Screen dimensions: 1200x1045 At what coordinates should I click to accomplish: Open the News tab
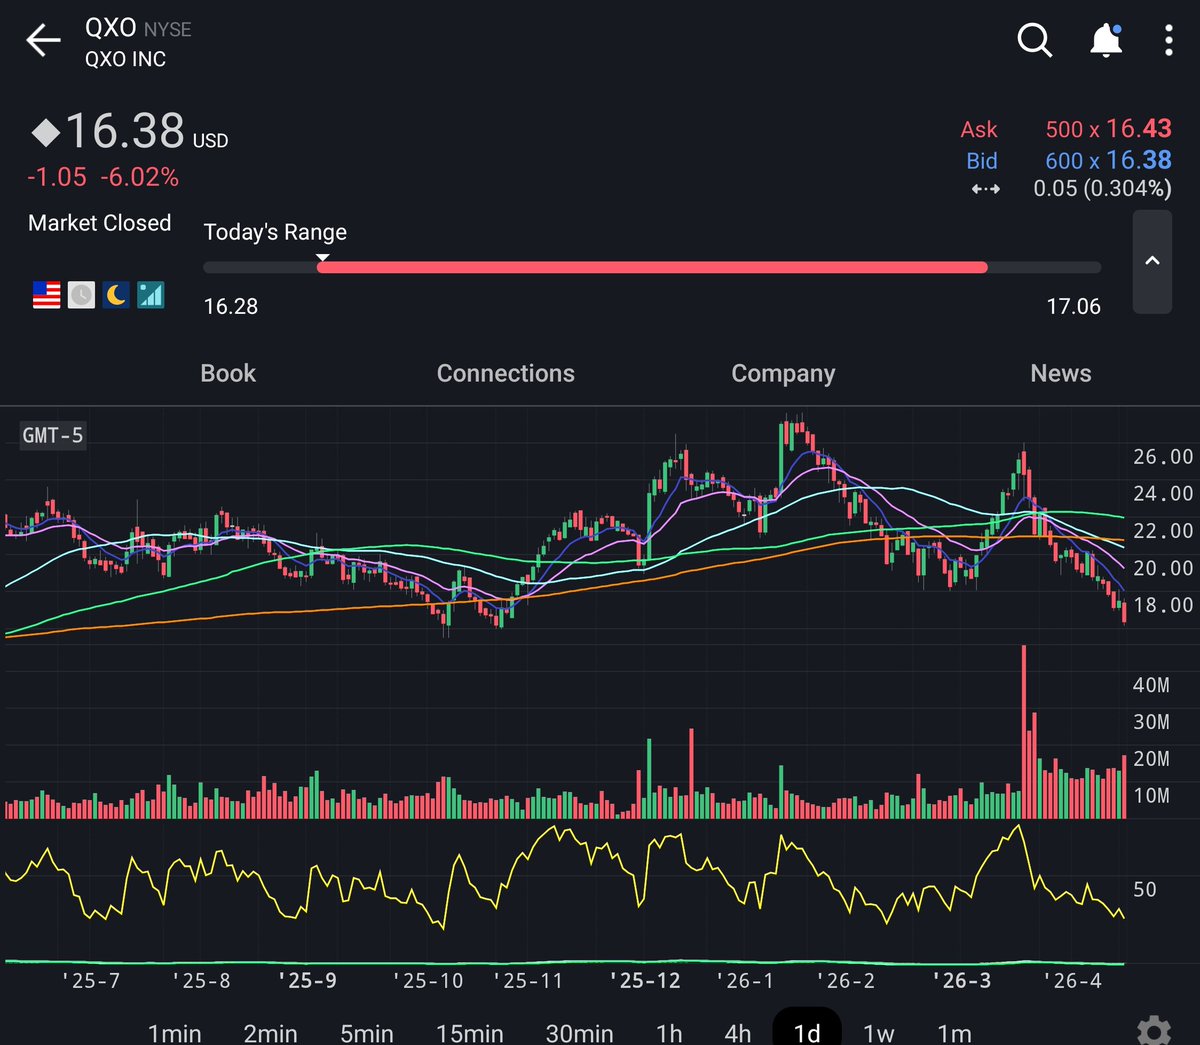click(x=1061, y=373)
